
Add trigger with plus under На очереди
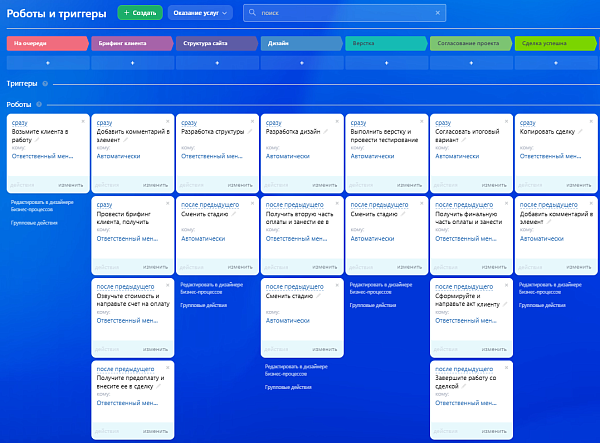point(48,63)
